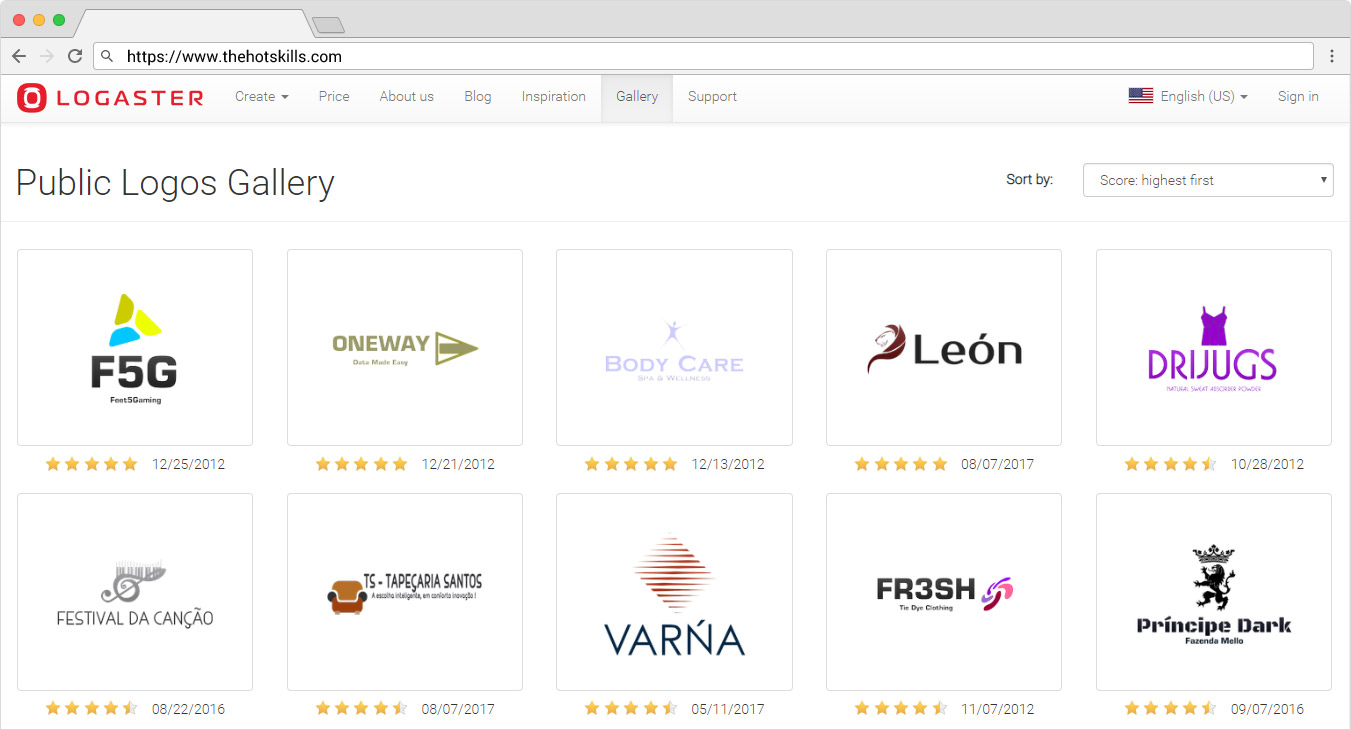Click the date 11/07/2012
1351x730 pixels.
(x=998, y=709)
